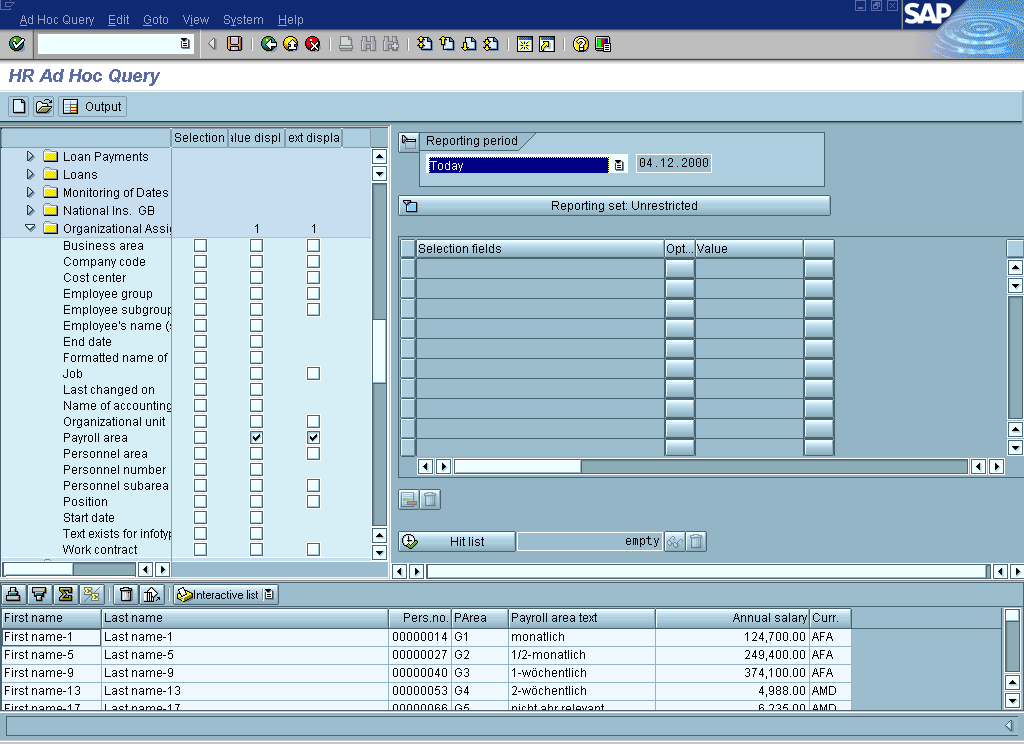The width and height of the screenshot is (1024, 744).
Task: Tick Selection checkbox for Business area
Action: coord(200,246)
